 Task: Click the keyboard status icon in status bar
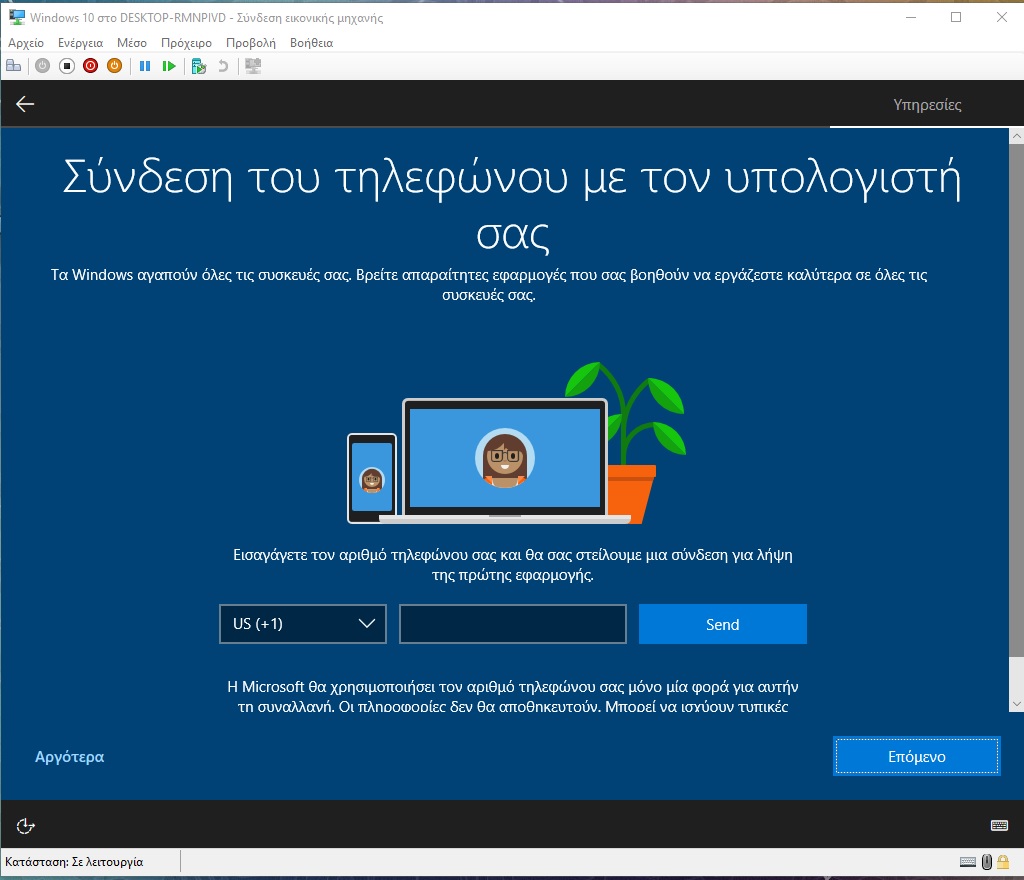click(968, 862)
